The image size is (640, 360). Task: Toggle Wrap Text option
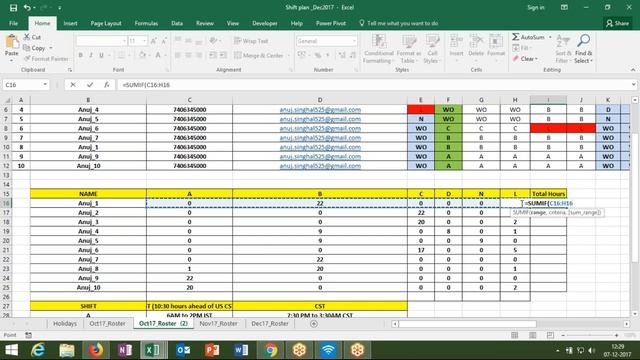click(x=251, y=41)
